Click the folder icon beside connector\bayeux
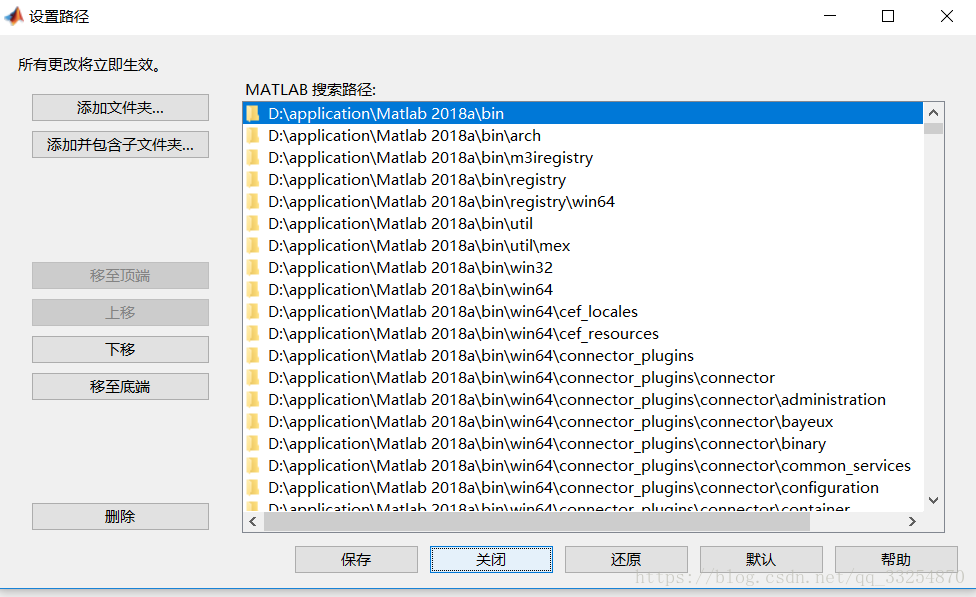976x597 pixels. (x=253, y=421)
